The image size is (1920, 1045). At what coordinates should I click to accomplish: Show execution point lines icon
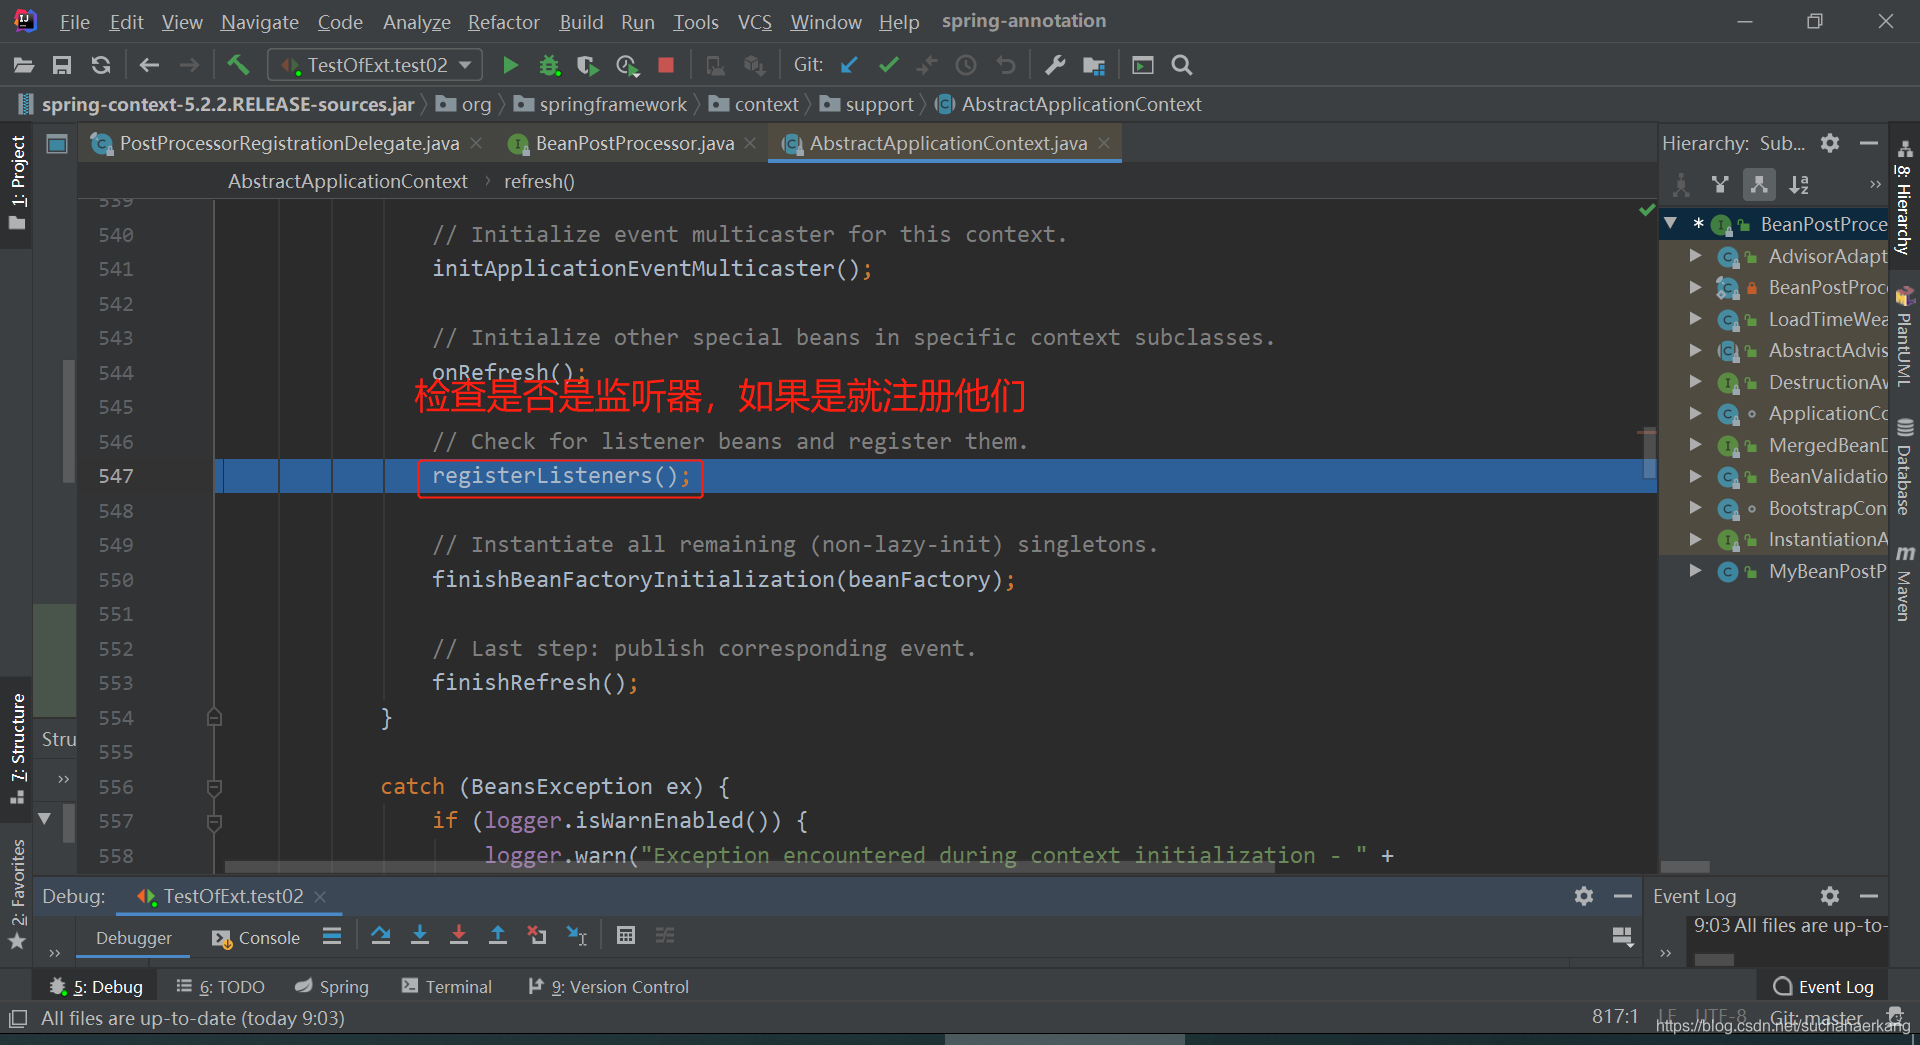point(332,936)
